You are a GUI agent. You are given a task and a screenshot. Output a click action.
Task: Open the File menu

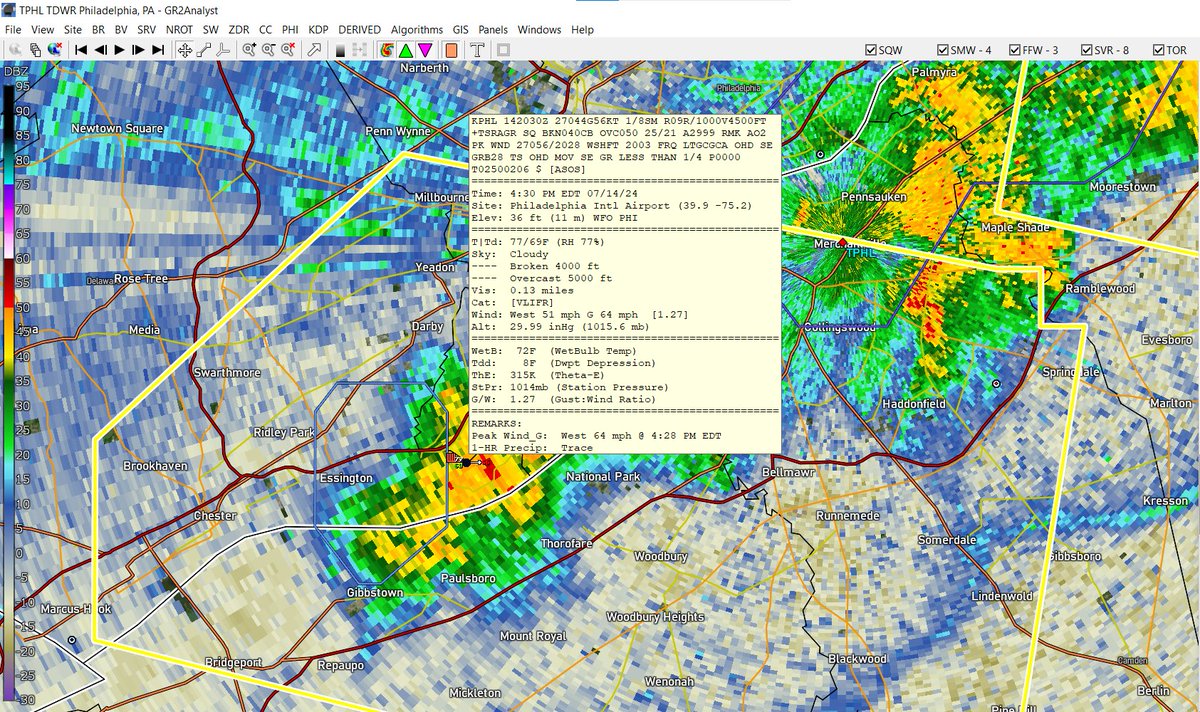click(13, 30)
